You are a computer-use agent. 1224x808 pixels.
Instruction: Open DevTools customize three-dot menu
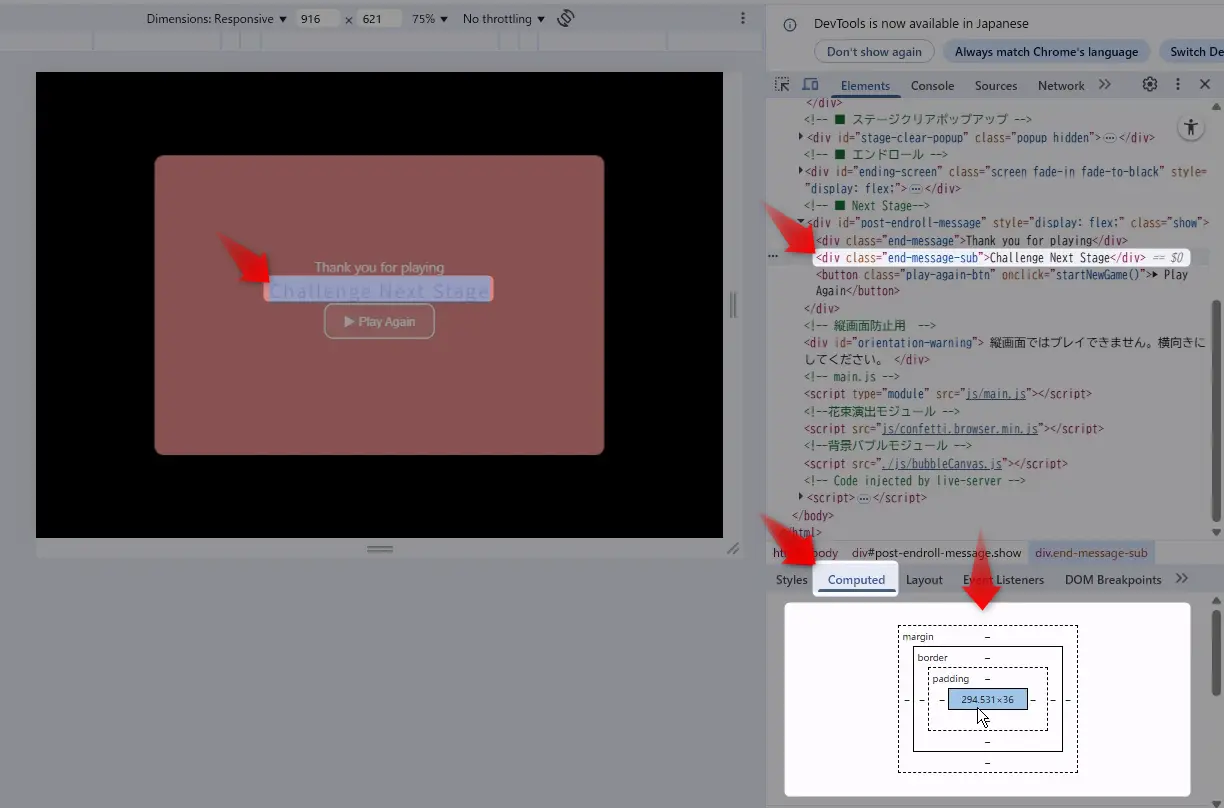click(x=1178, y=85)
